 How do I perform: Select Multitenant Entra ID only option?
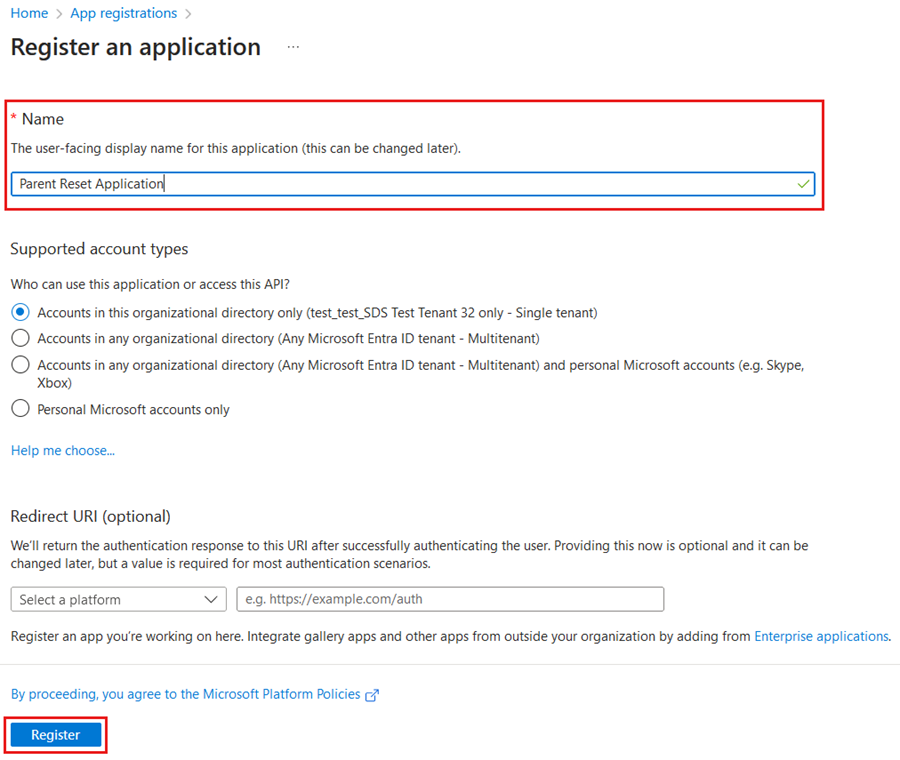pyautogui.click(x=21, y=338)
